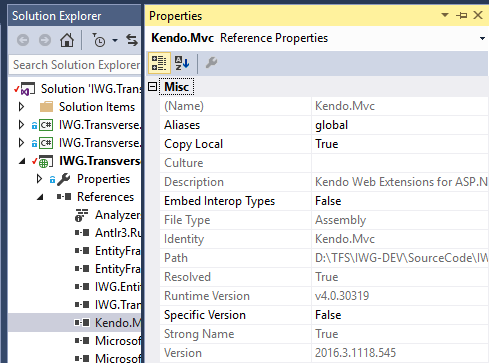Select the first Microsof reference

(118, 341)
